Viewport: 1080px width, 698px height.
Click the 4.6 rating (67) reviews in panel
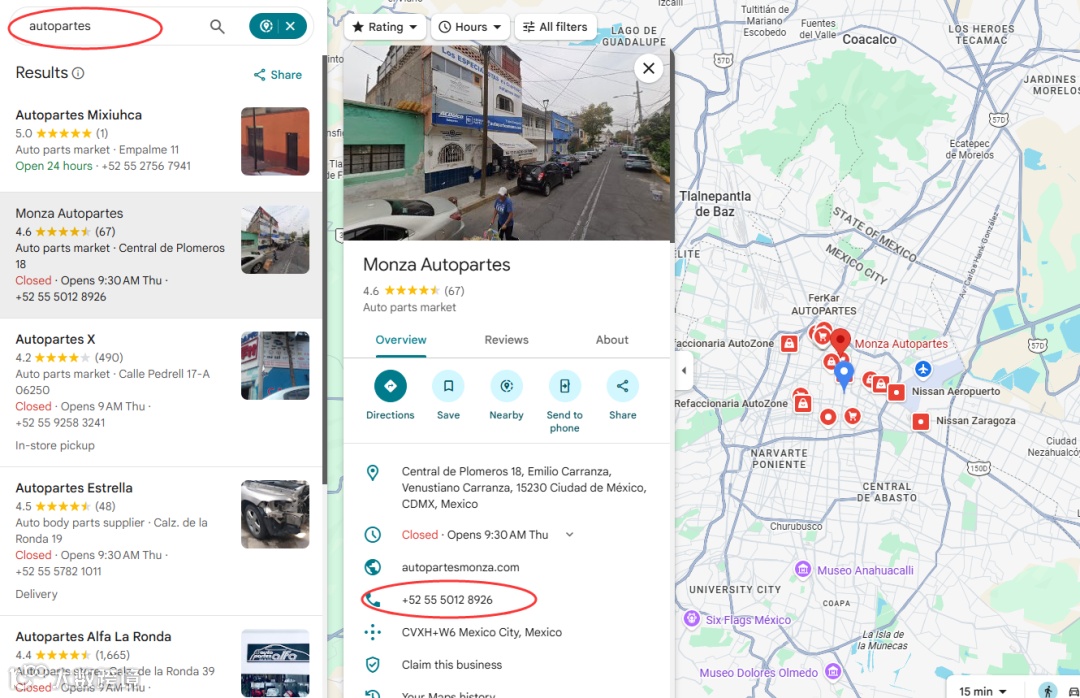click(413, 291)
